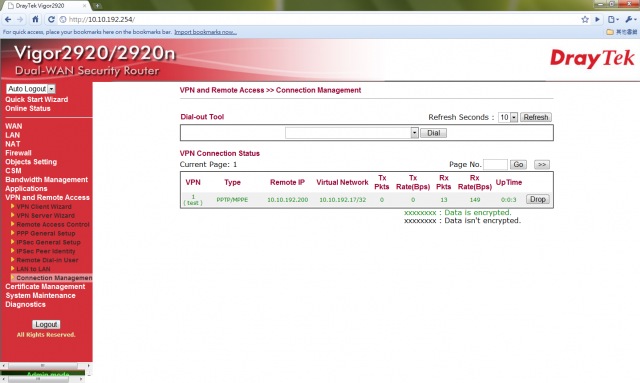Screen dimensions: 640x383
Task: Reload the page with the refresh icon
Action: click(51, 19)
